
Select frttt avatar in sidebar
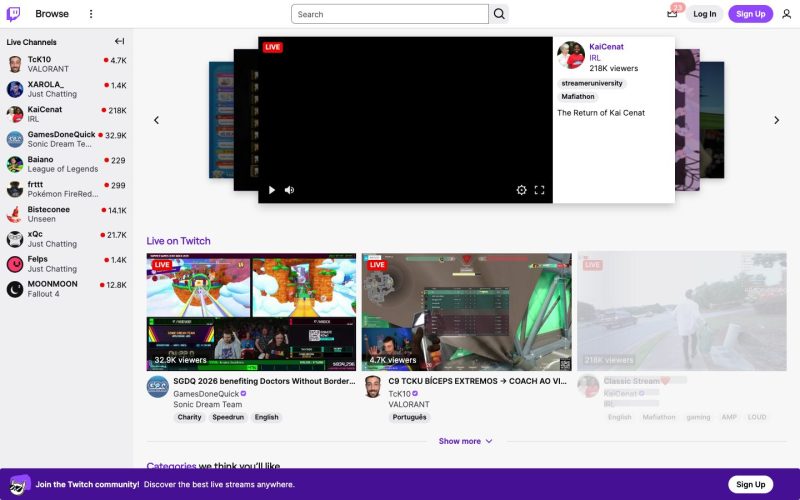15,189
